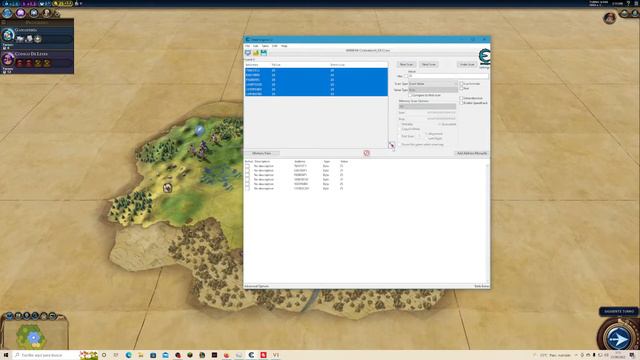Toggle Pause the game while scanning
Image resolution: width=640 pixels, height=360 pixels.
tap(400, 144)
